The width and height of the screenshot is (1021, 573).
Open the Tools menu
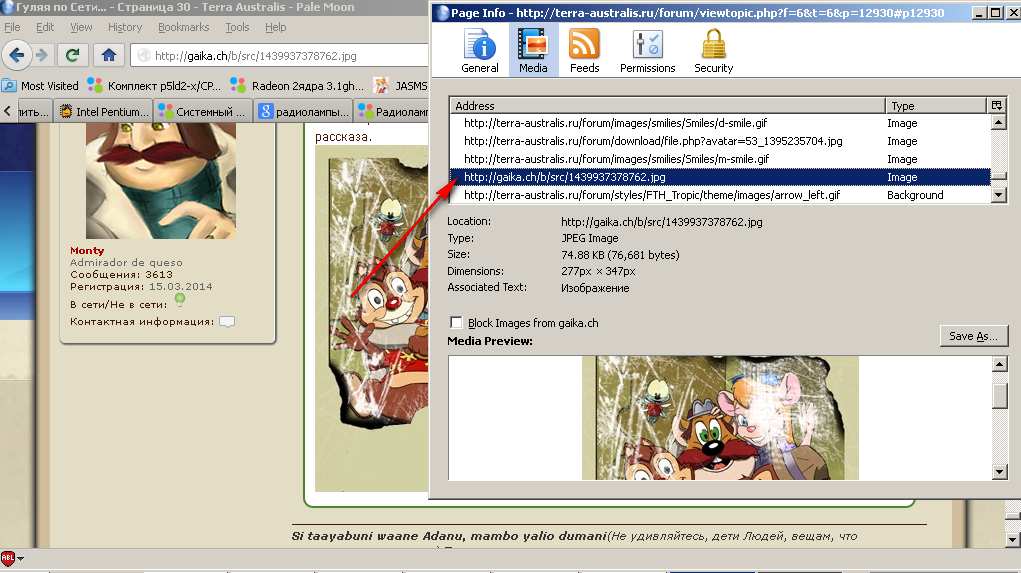click(x=238, y=27)
